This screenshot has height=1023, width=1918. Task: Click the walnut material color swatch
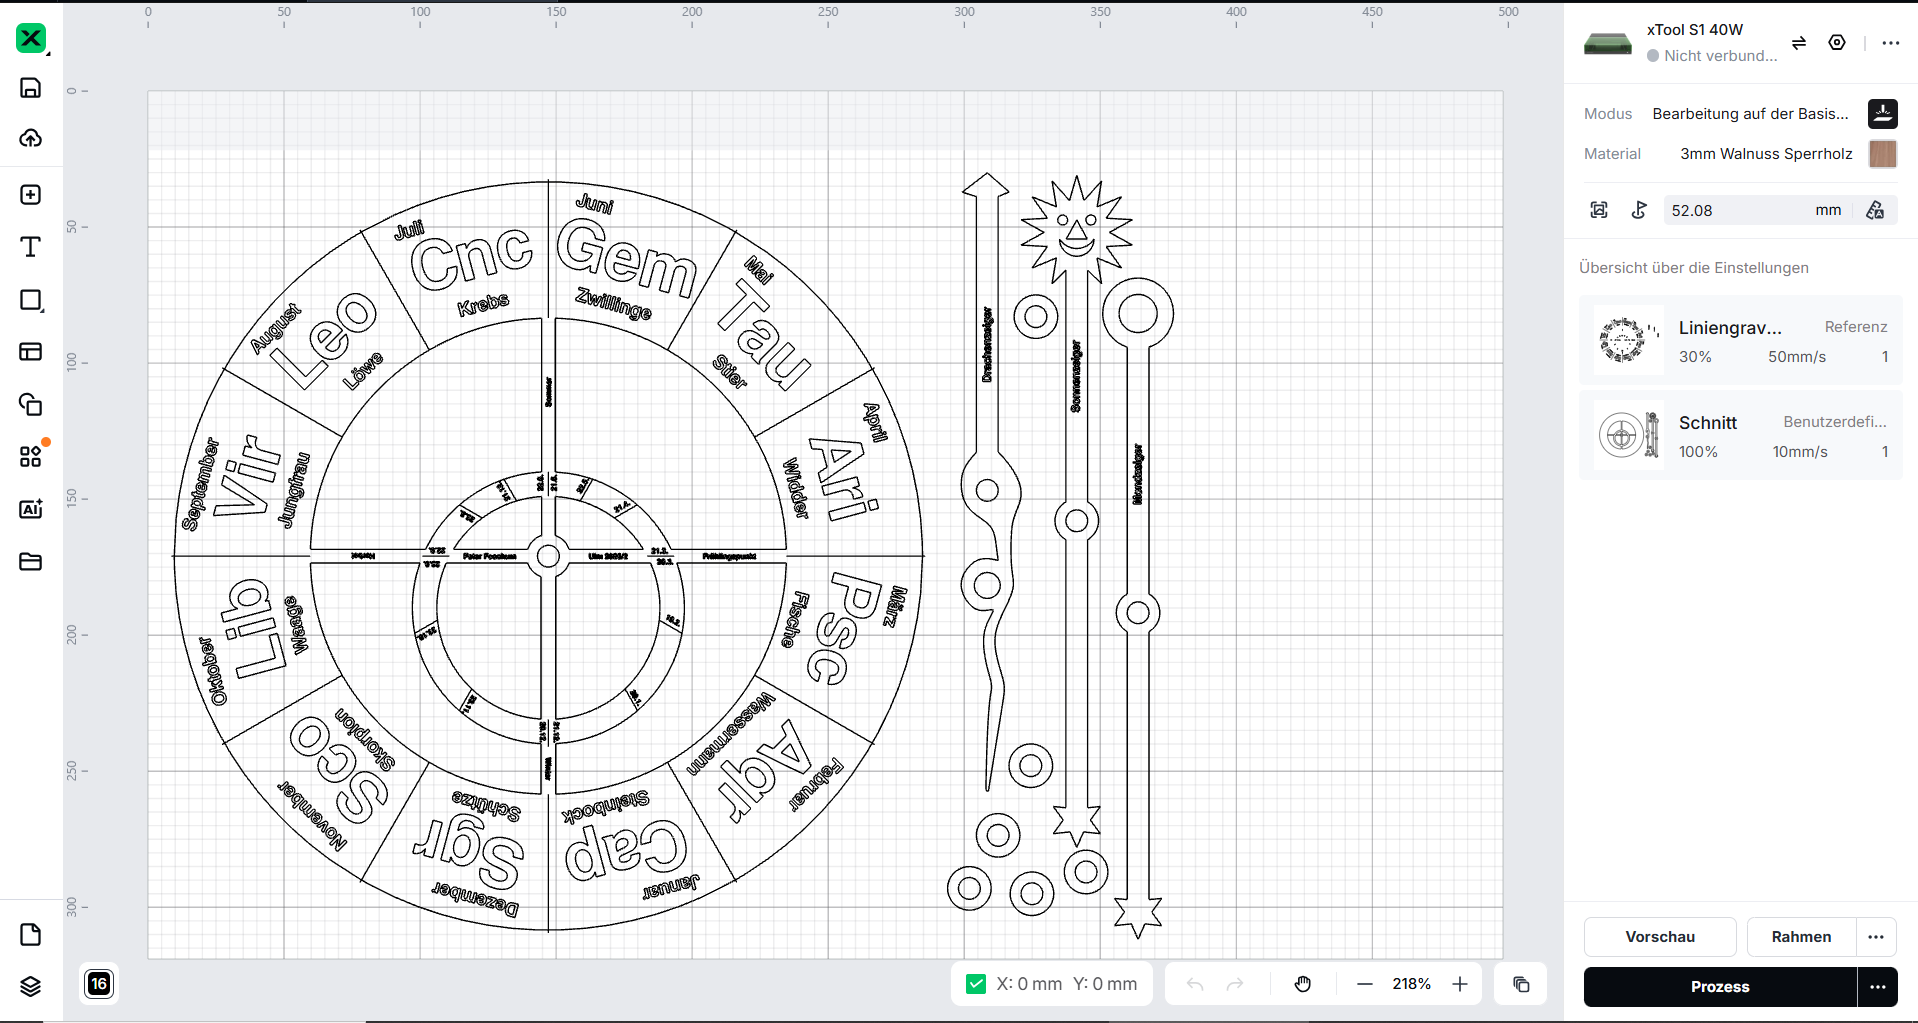click(1882, 154)
